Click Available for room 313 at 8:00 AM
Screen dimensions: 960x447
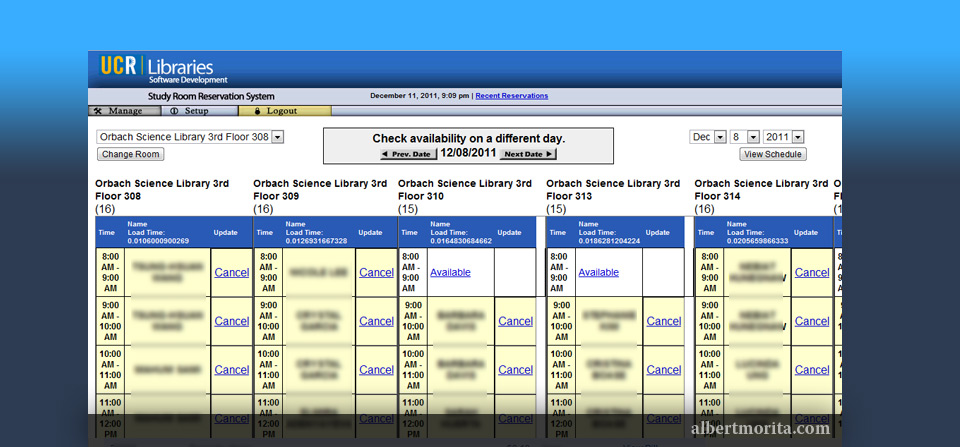pyautogui.click(x=598, y=272)
